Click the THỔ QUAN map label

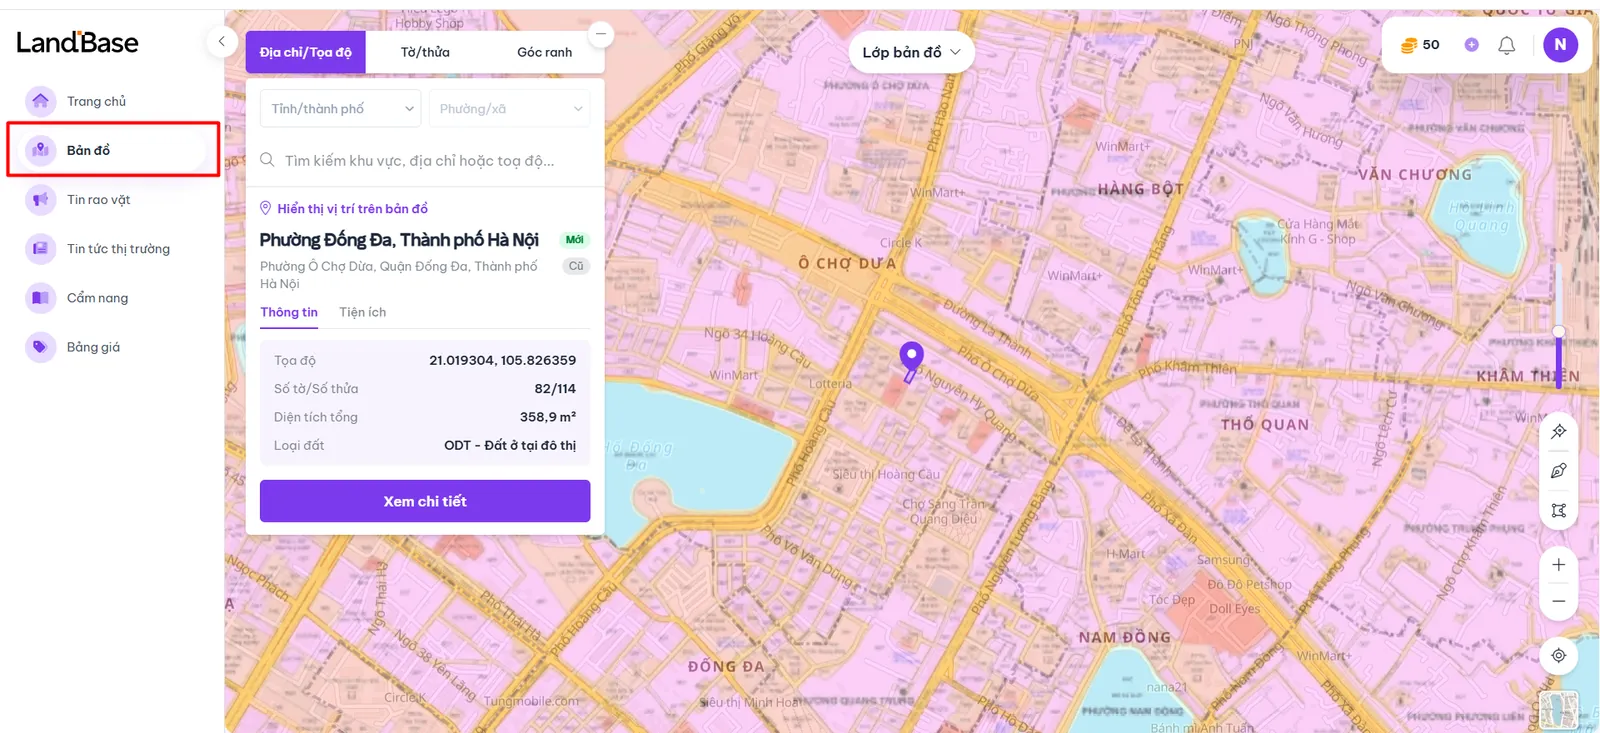point(1264,424)
